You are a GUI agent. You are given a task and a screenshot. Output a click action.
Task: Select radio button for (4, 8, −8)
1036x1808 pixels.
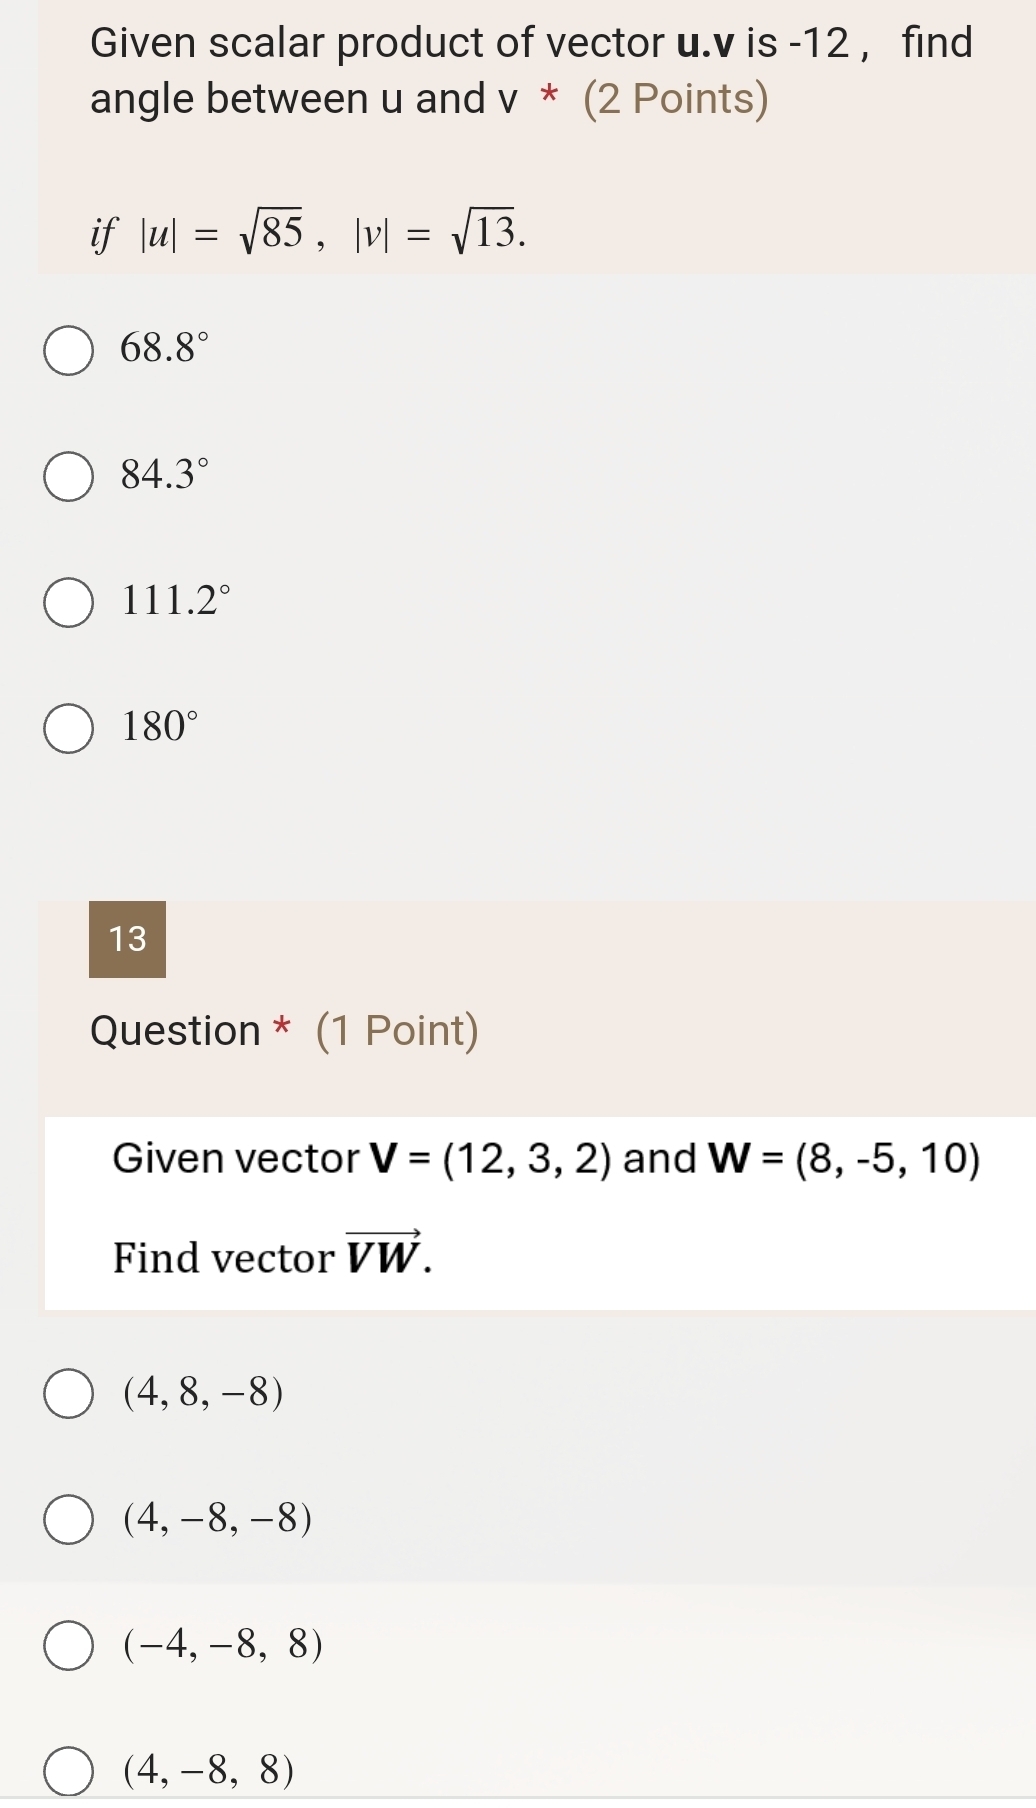pyautogui.click(x=68, y=1394)
